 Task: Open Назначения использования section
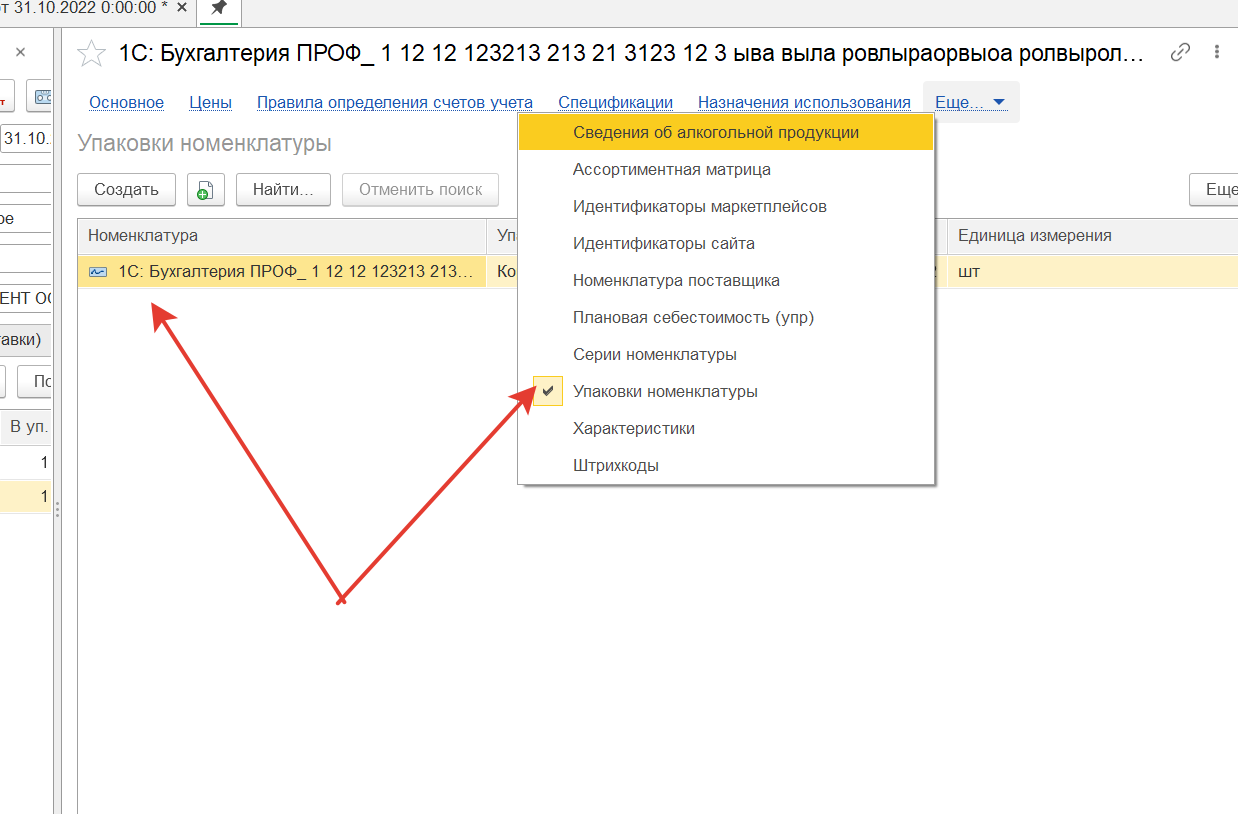804,102
